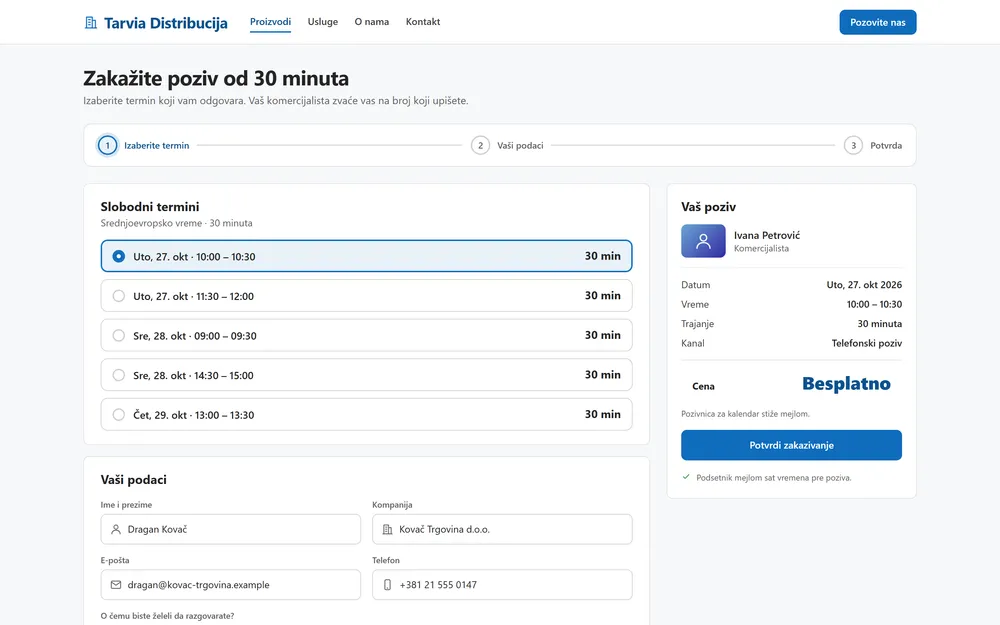Viewport: 1000px width, 625px height.
Task: Click the Slobodni termini heading
Action: click(150, 207)
